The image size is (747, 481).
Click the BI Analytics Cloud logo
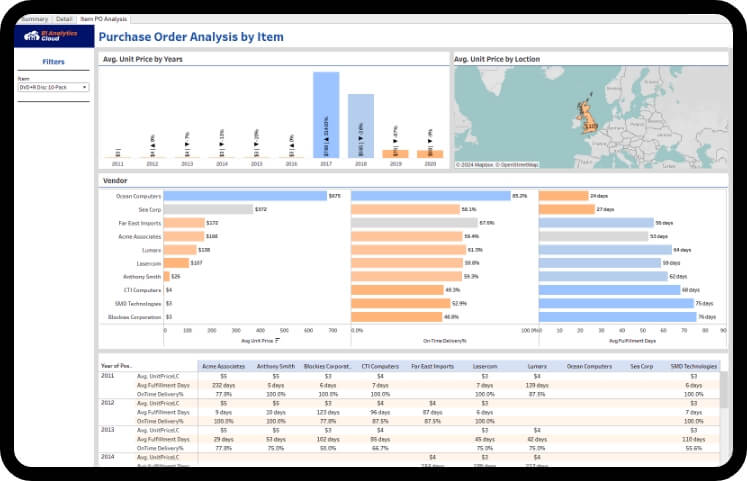(x=51, y=36)
